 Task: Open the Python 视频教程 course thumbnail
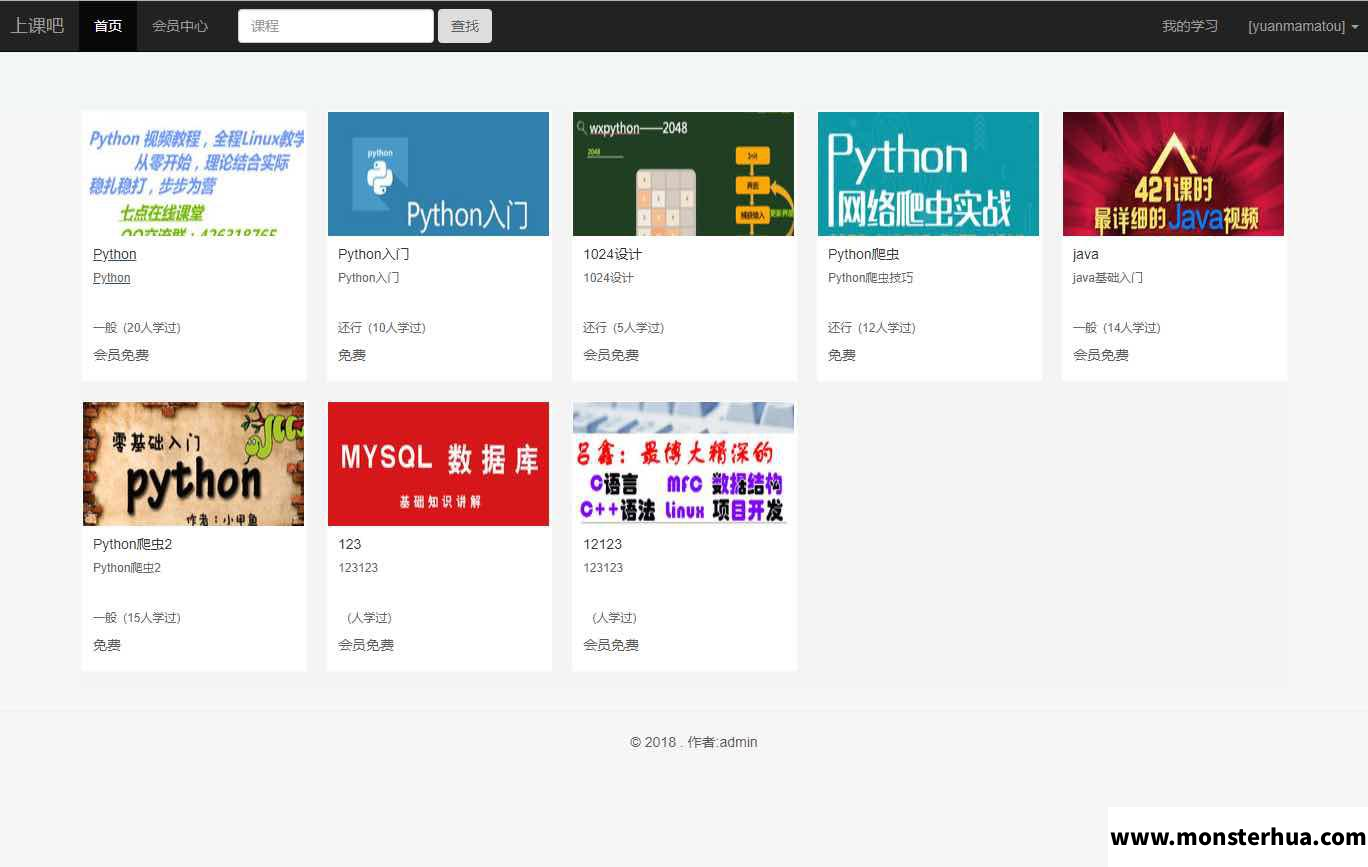[194, 174]
